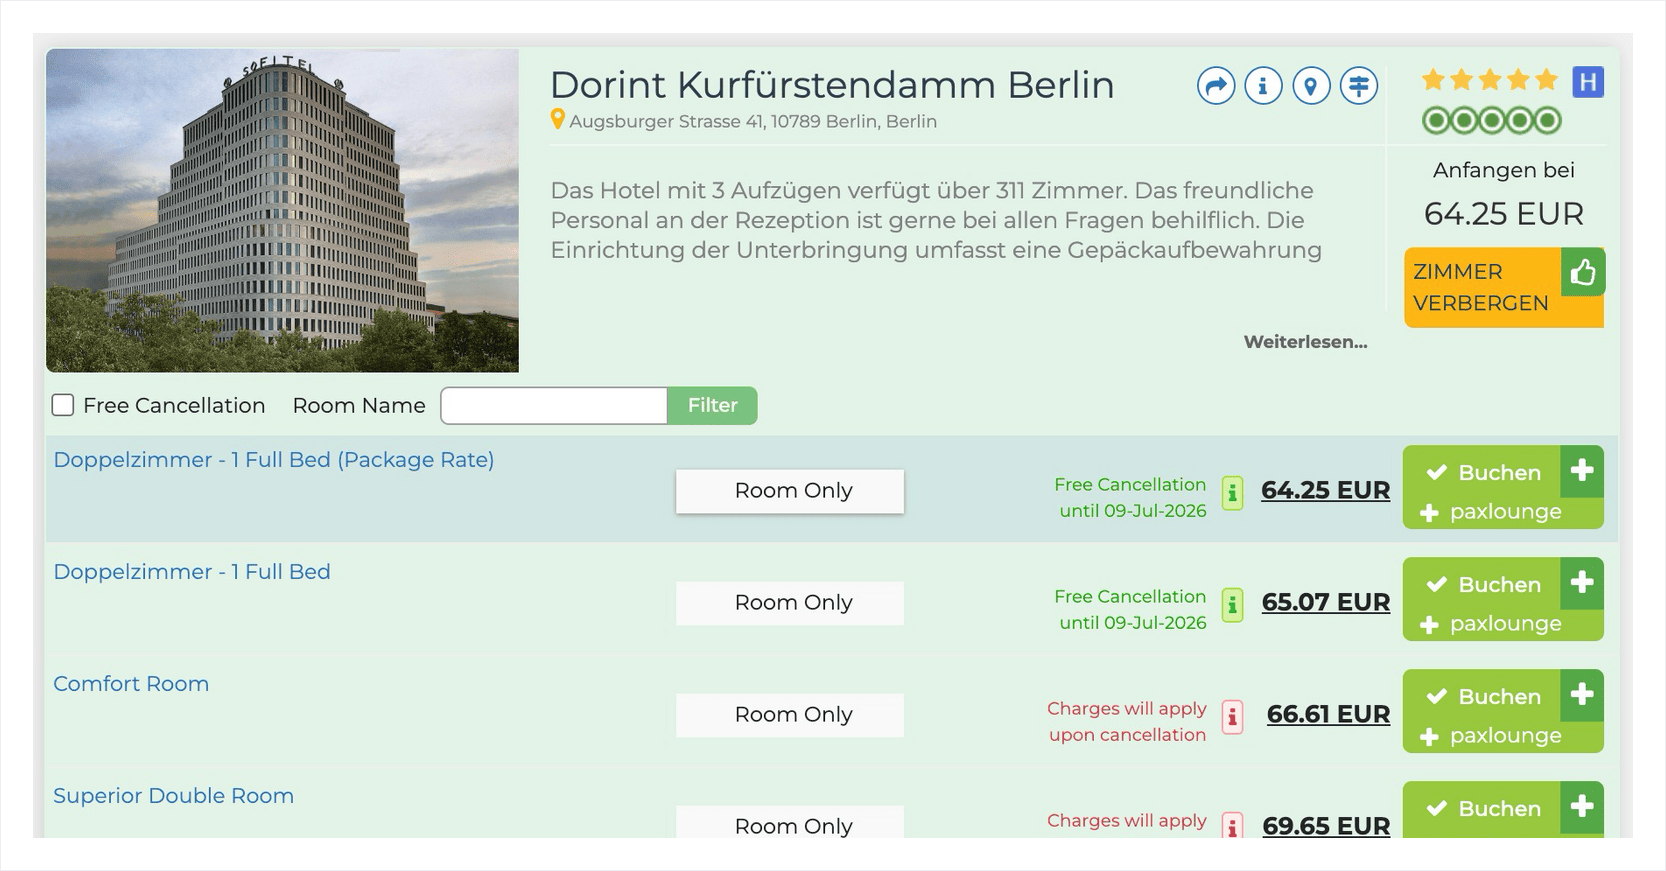Click plus icon beside Buchen for Superior Double Room
Viewport: 1666px width, 871px height.
tap(1582, 807)
